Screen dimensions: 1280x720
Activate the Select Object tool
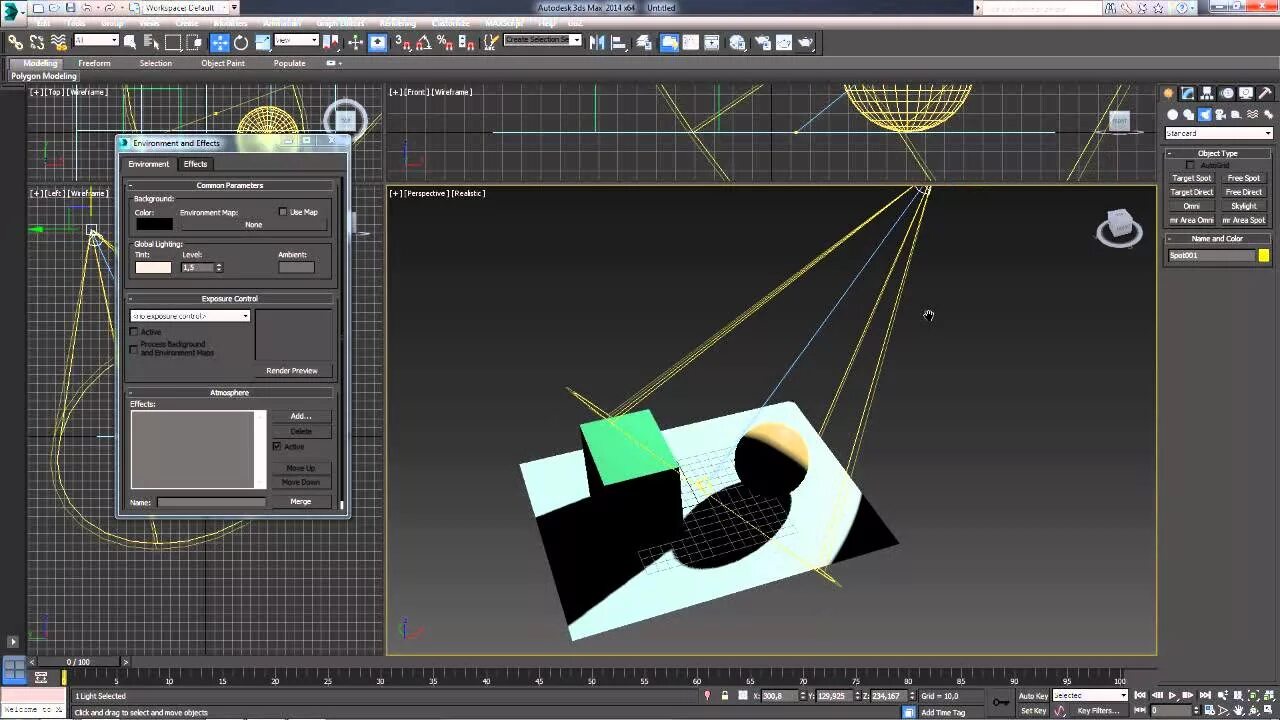click(x=130, y=42)
